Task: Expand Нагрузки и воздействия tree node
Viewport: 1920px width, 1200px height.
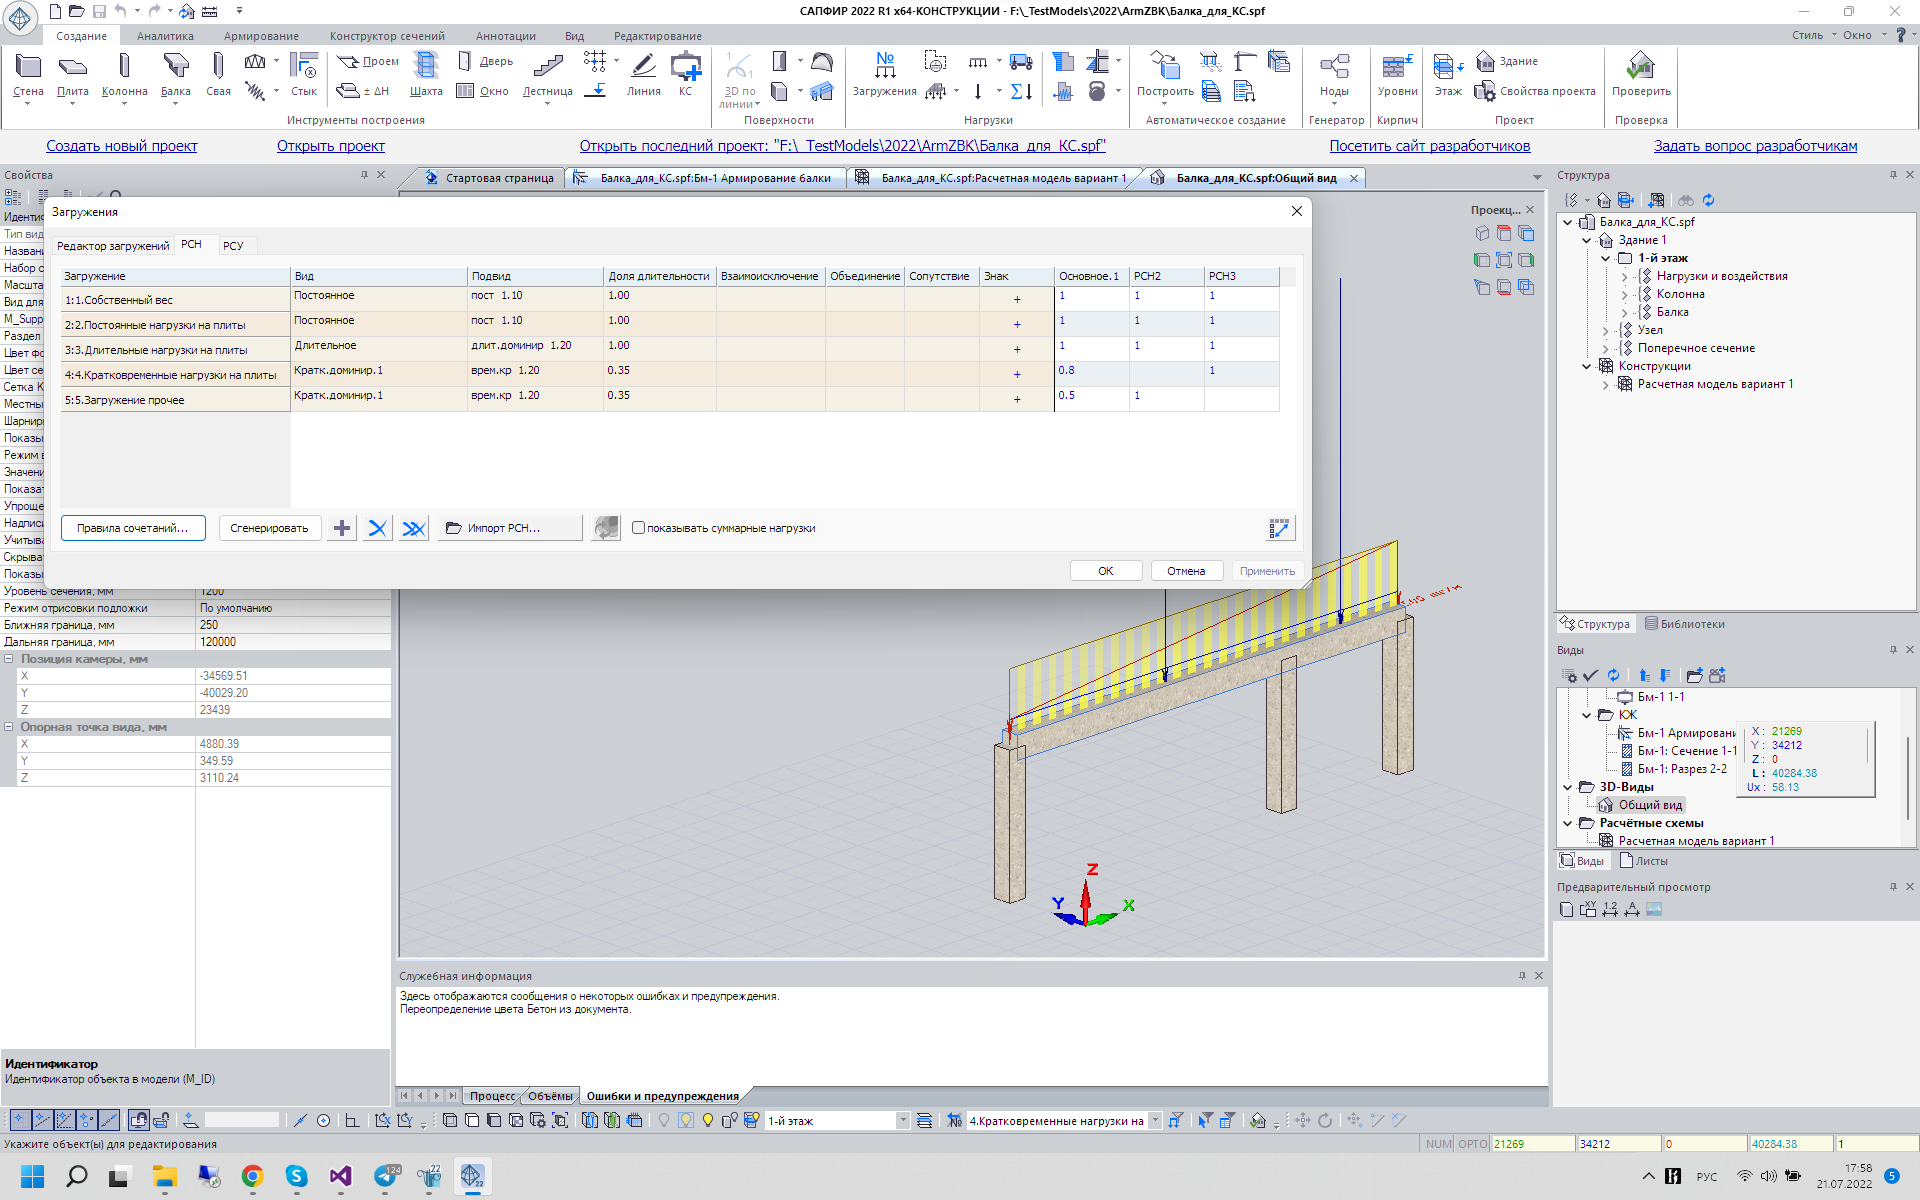Action: pyautogui.click(x=1624, y=277)
